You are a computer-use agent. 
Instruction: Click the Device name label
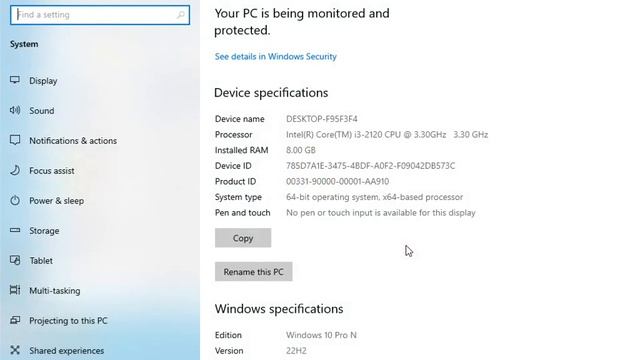click(240, 119)
